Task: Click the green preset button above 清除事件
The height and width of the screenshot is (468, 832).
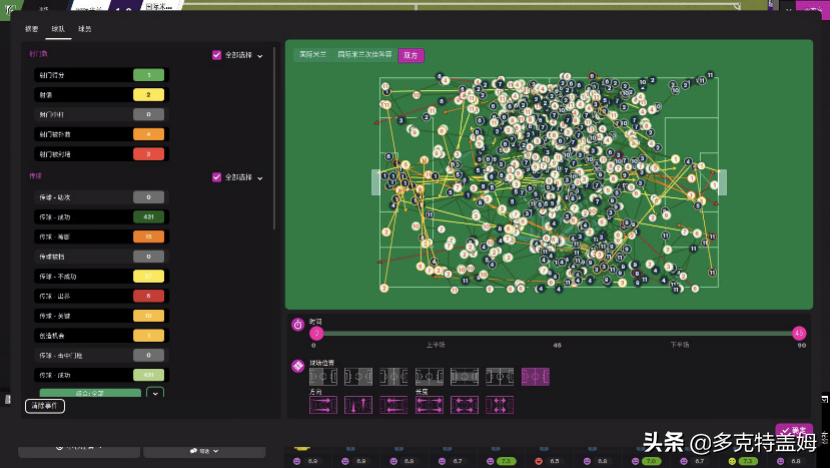Action: [90, 393]
